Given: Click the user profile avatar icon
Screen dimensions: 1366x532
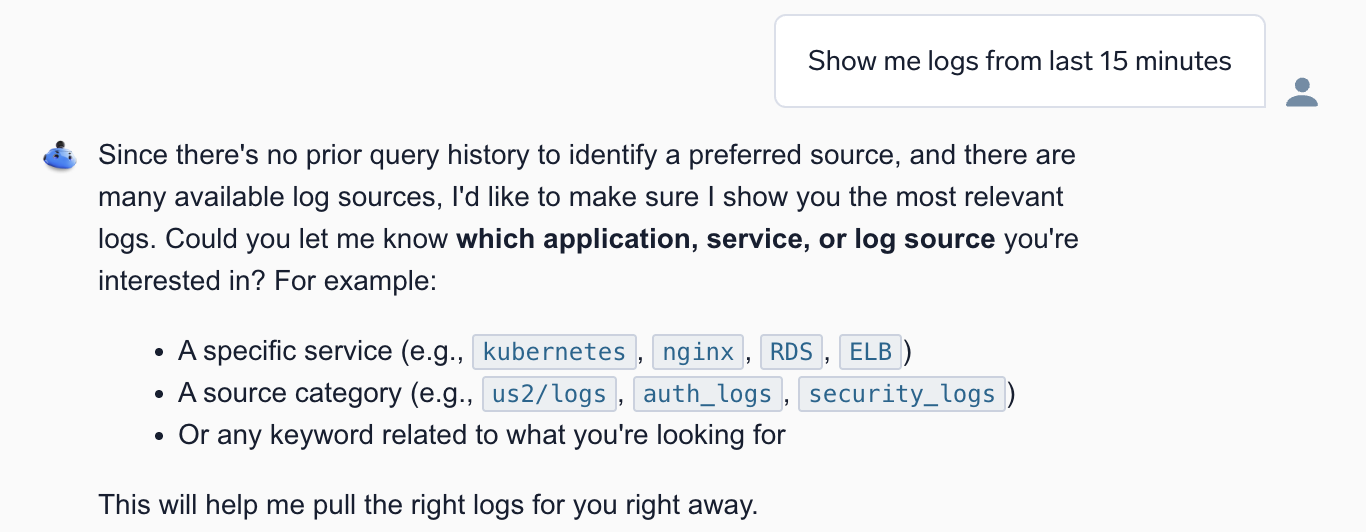Looking at the screenshot, I should [1301, 92].
